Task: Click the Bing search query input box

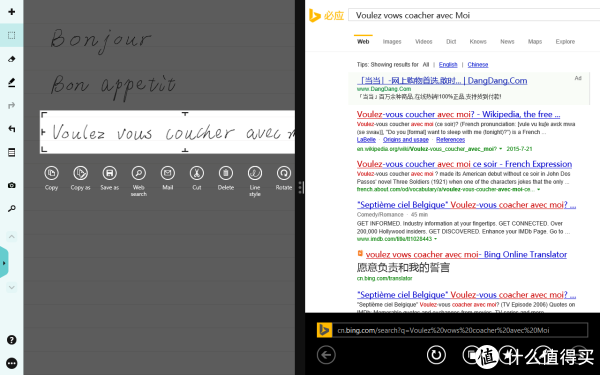Action: click(x=474, y=15)
